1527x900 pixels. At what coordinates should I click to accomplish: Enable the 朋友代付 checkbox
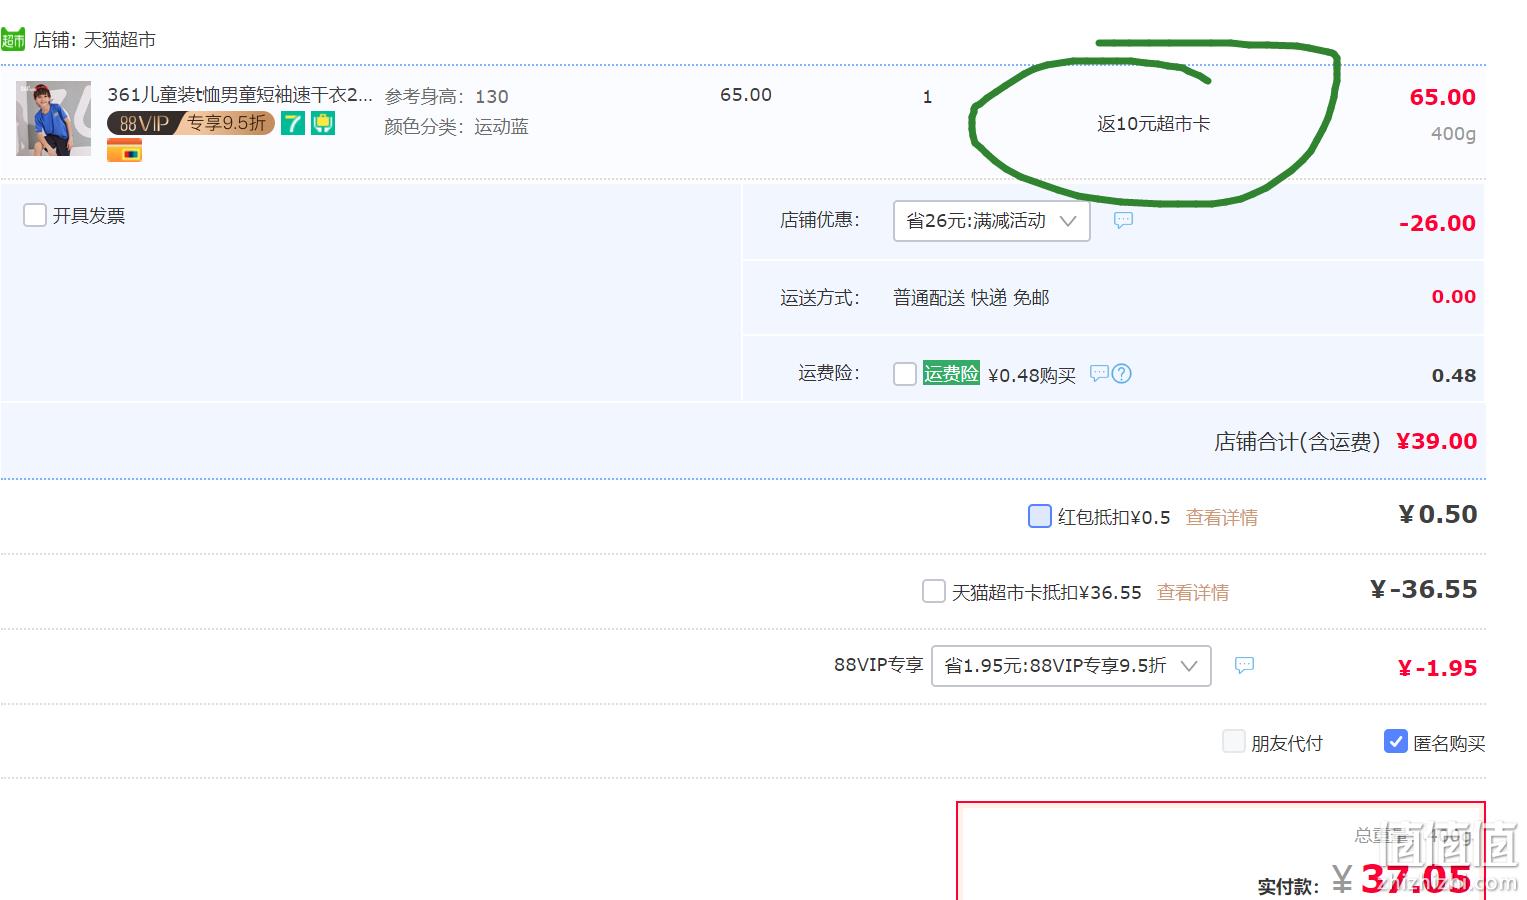(x=1234, y=741)
